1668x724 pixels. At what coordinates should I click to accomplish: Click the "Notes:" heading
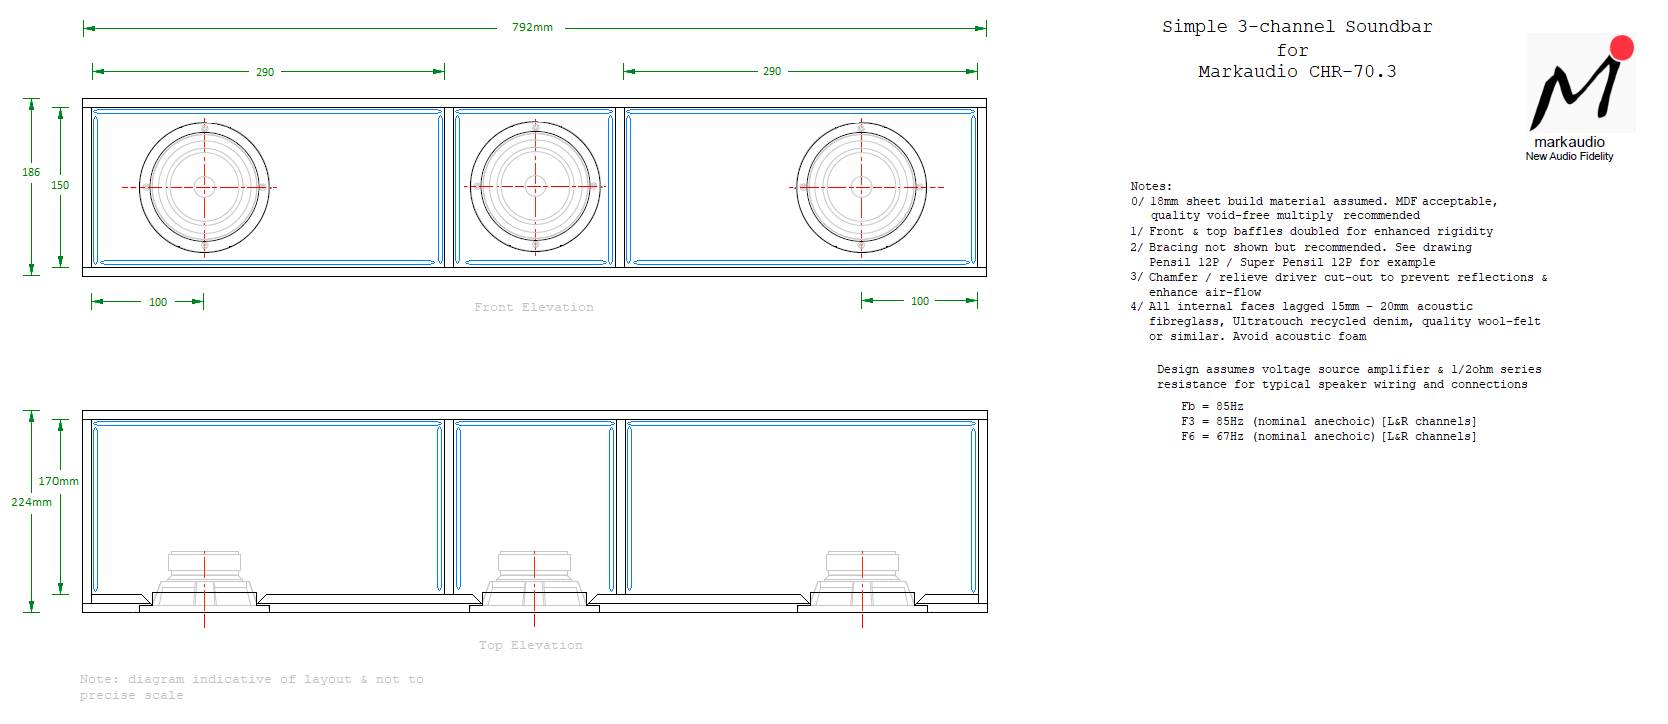coord(1151,186)
